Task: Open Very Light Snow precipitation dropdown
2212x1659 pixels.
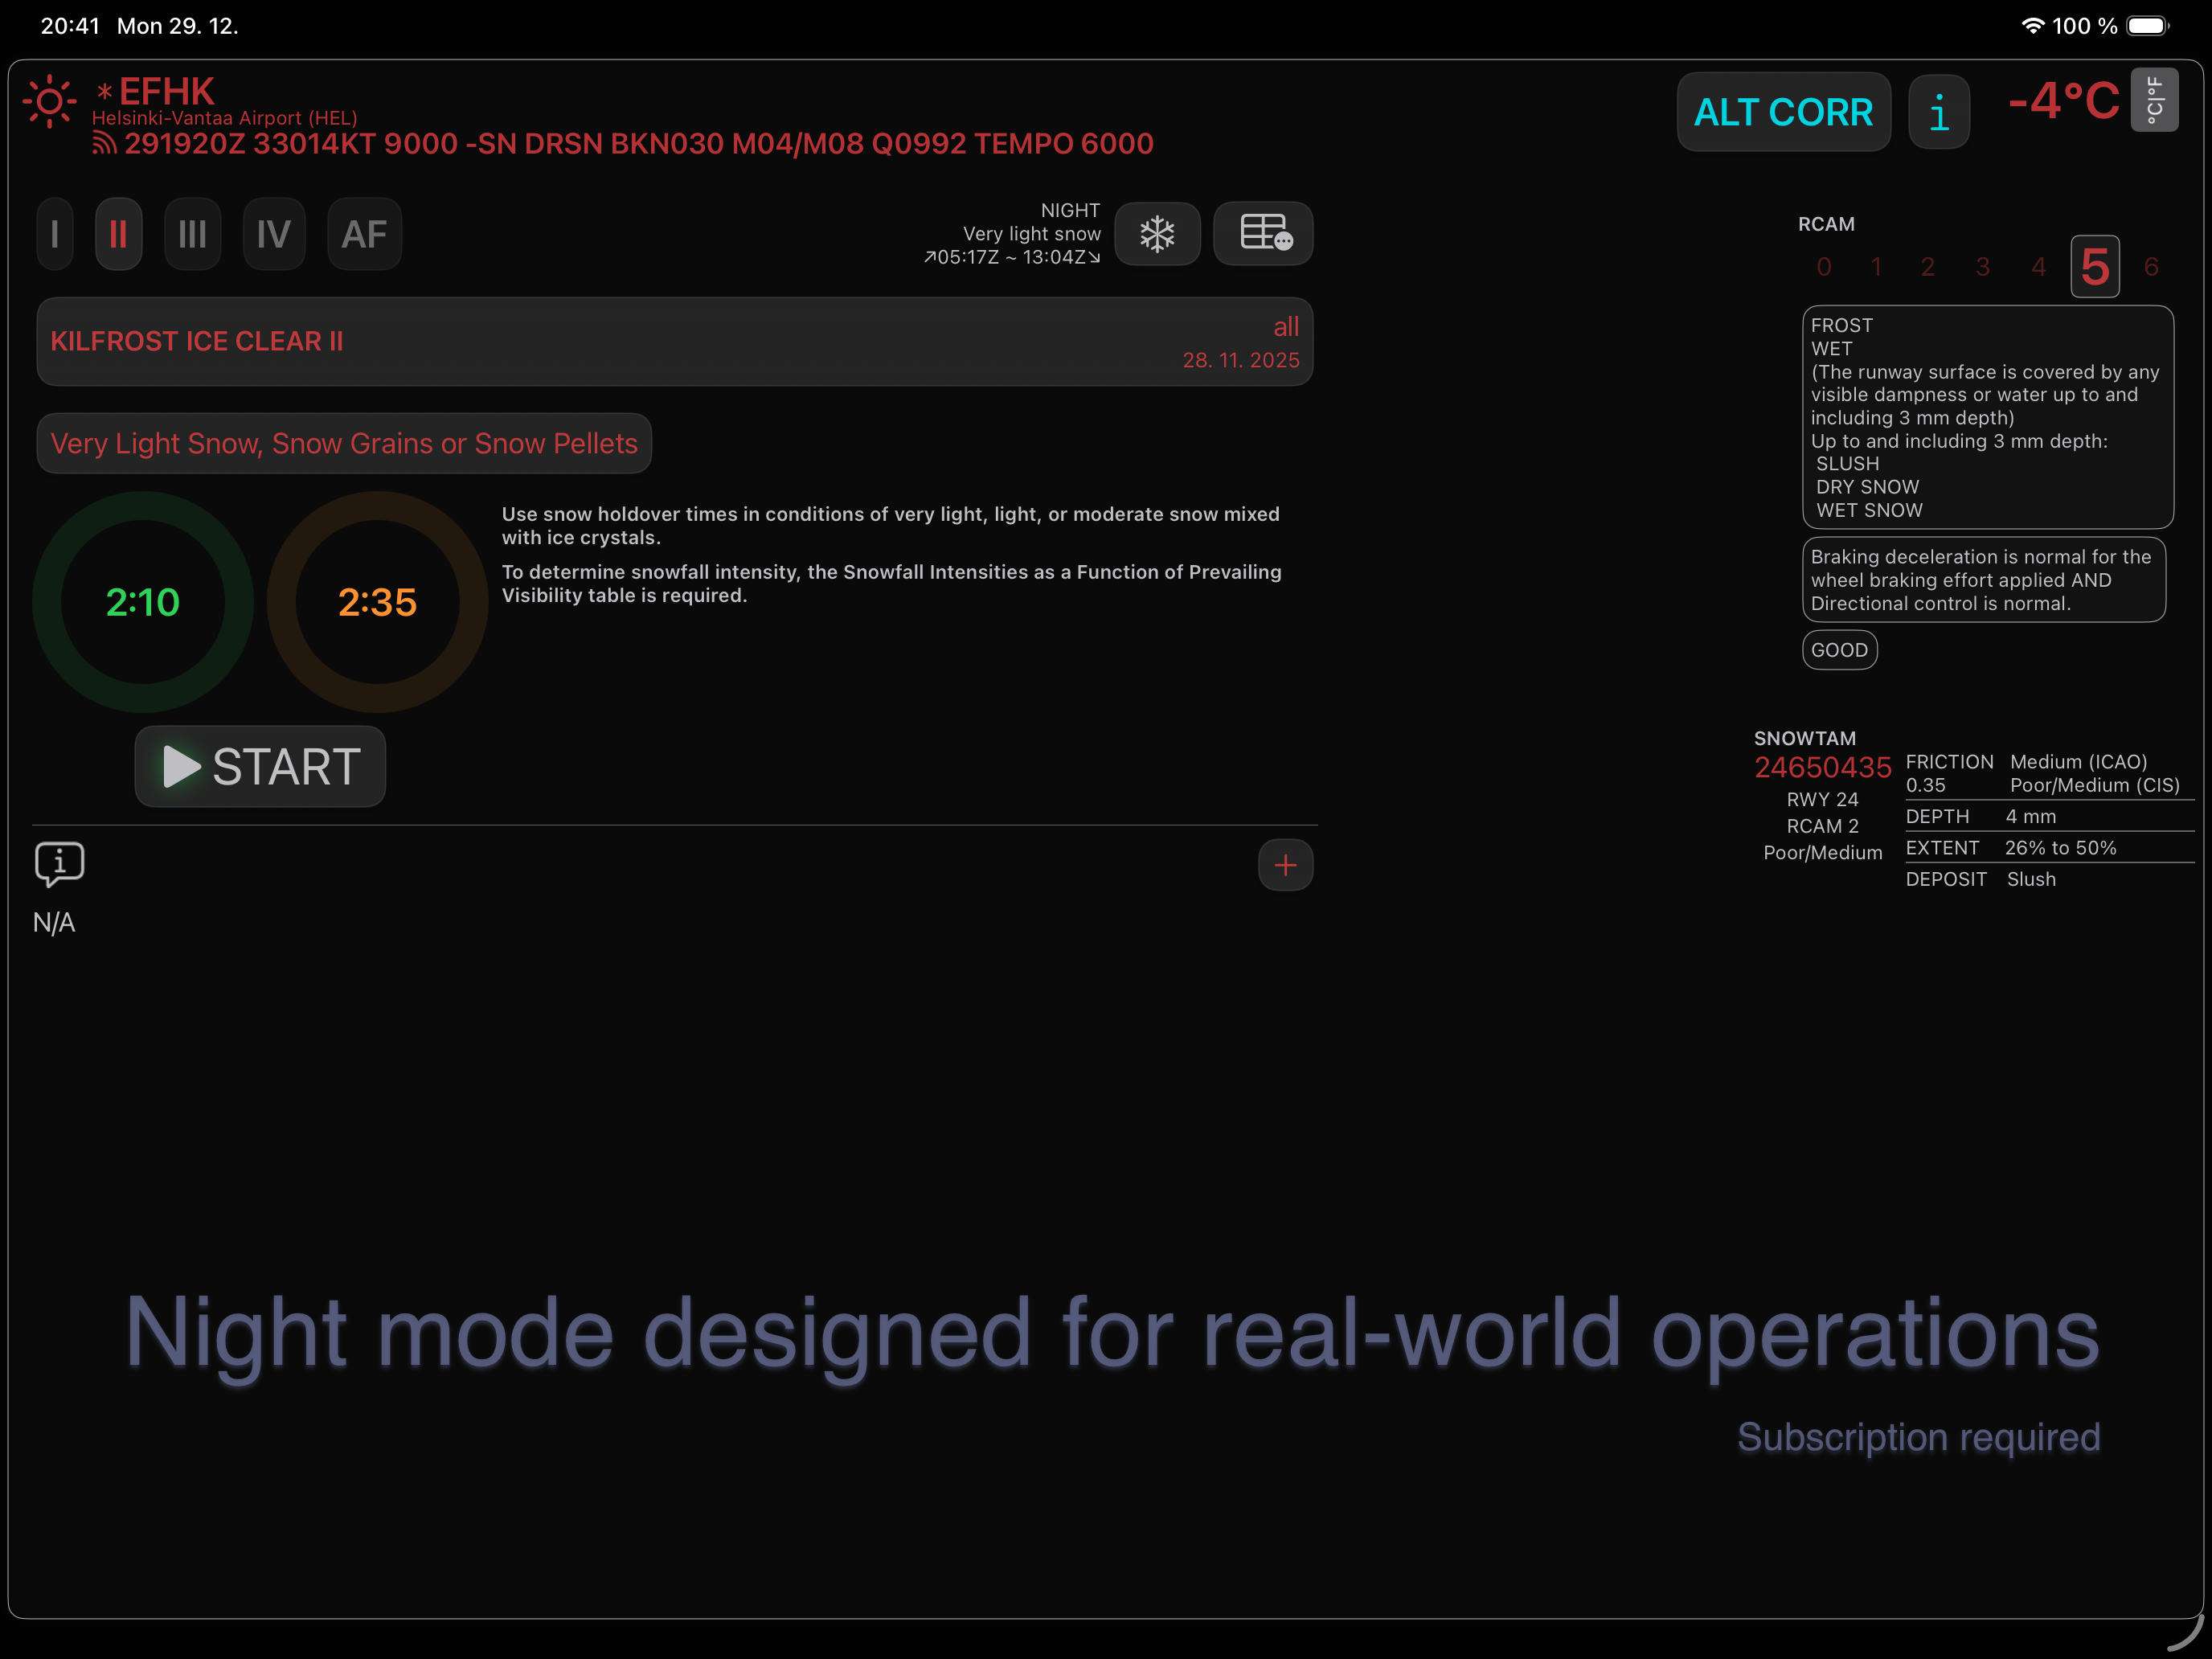Action: click(344, 443)
